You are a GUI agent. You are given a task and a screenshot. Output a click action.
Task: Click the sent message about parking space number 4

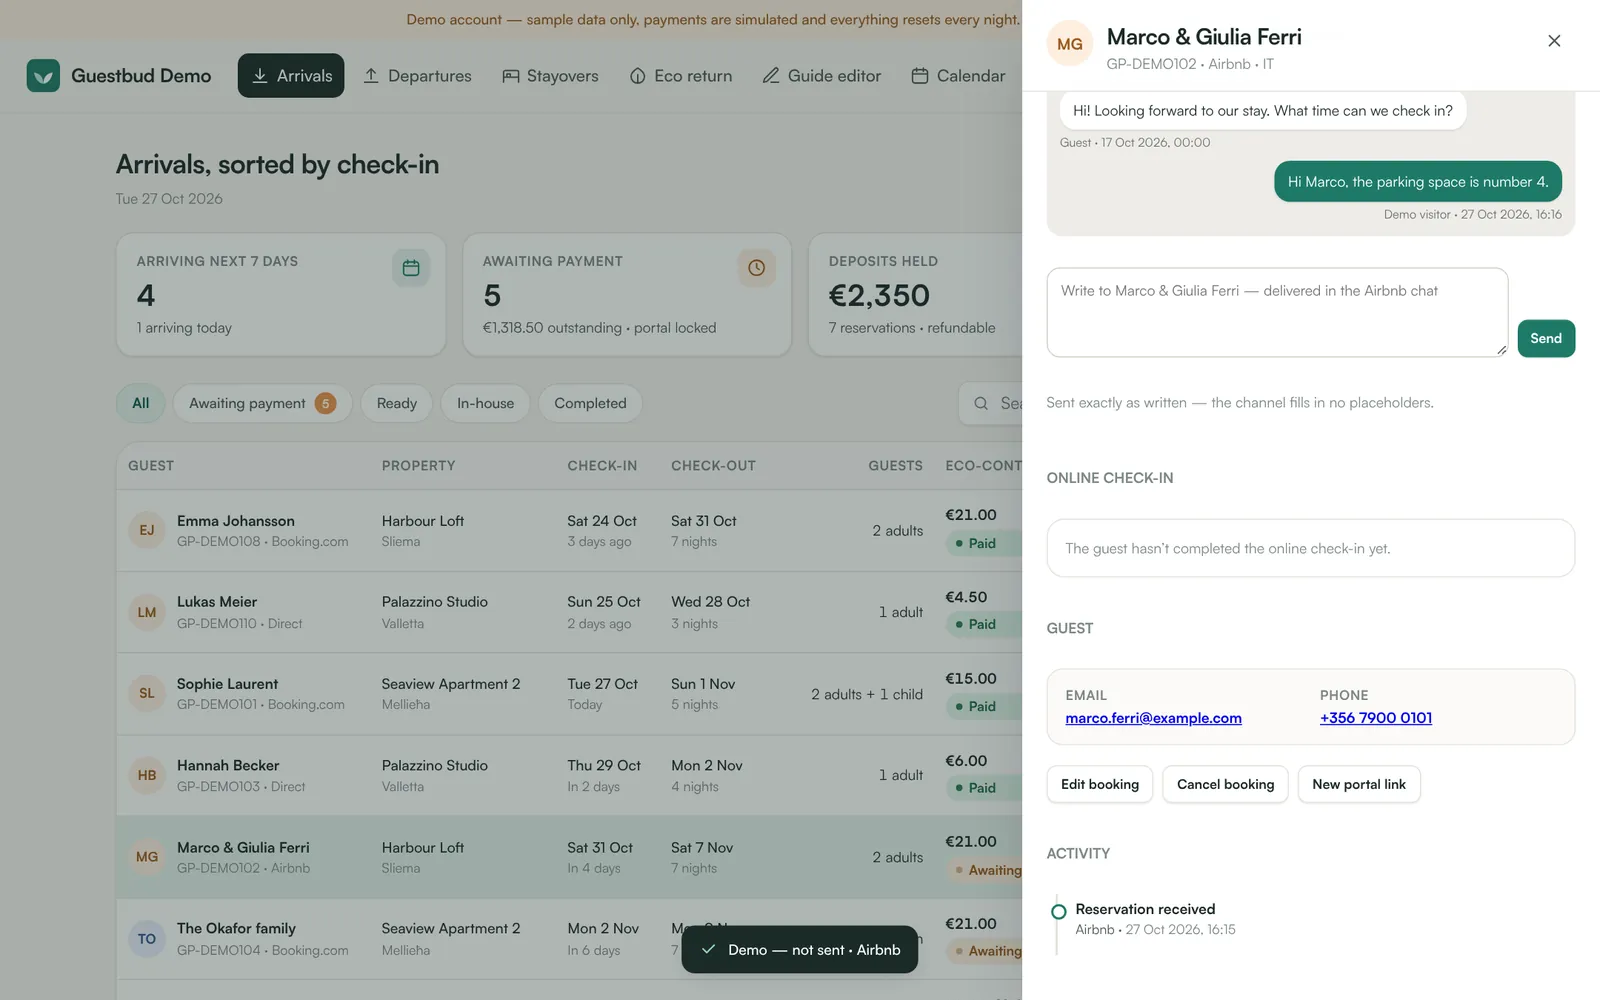[1418, 182]
